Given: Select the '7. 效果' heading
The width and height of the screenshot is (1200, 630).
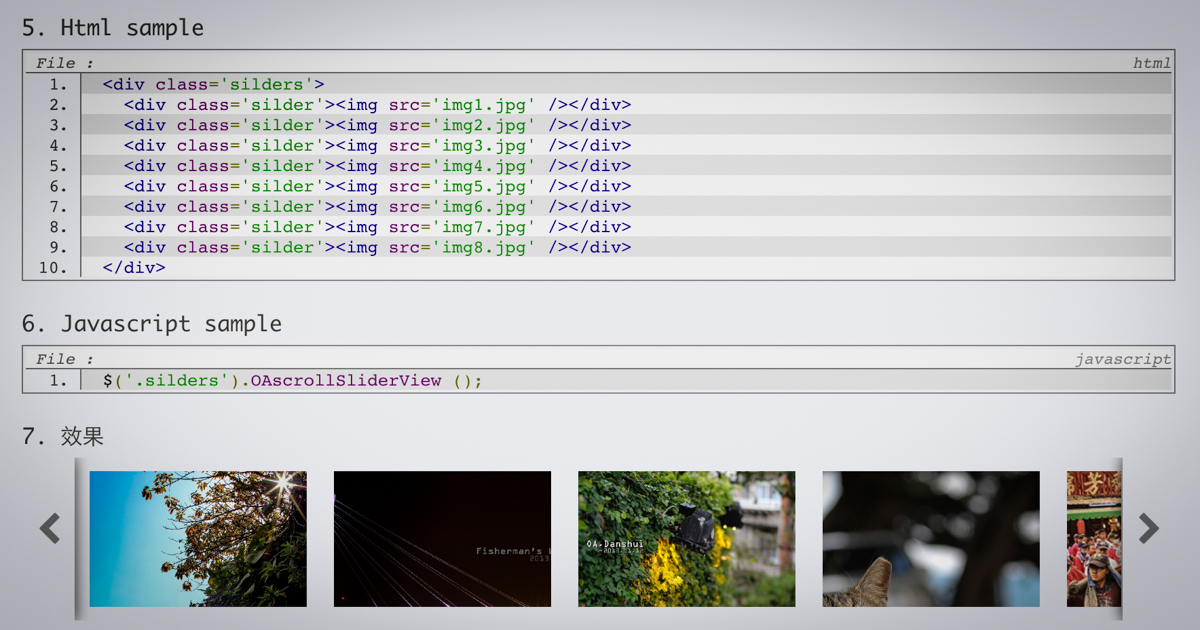Looking at the screenshot, I should (x=63, y=436).
